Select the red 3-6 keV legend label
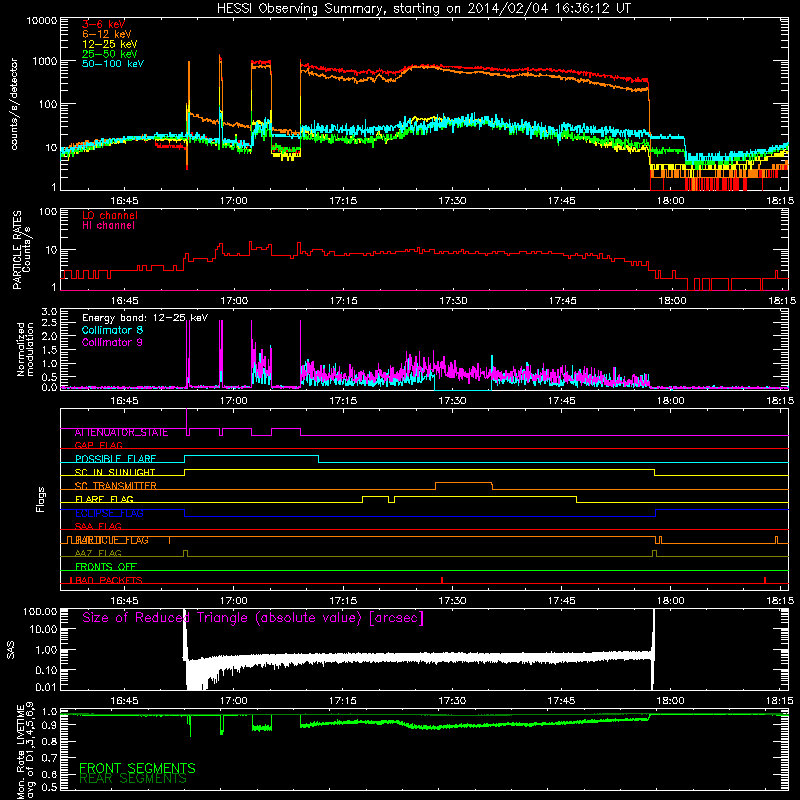 click(x=103, y=24)
